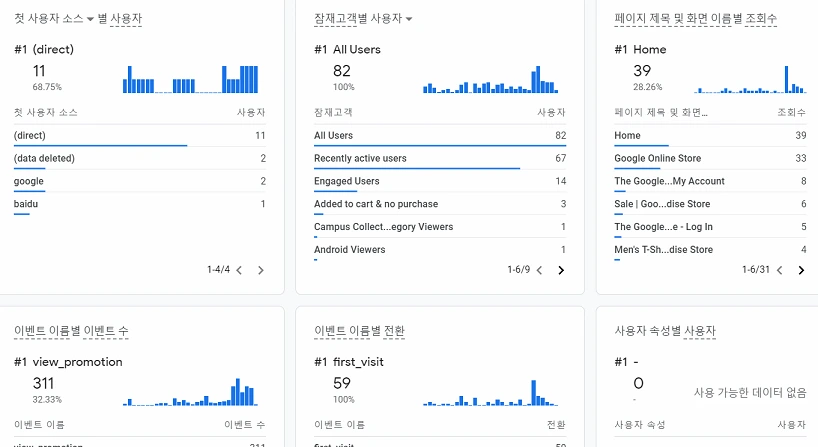Click the 1-6/9 pagination label
818x447 pixels.
pos(519,270)
